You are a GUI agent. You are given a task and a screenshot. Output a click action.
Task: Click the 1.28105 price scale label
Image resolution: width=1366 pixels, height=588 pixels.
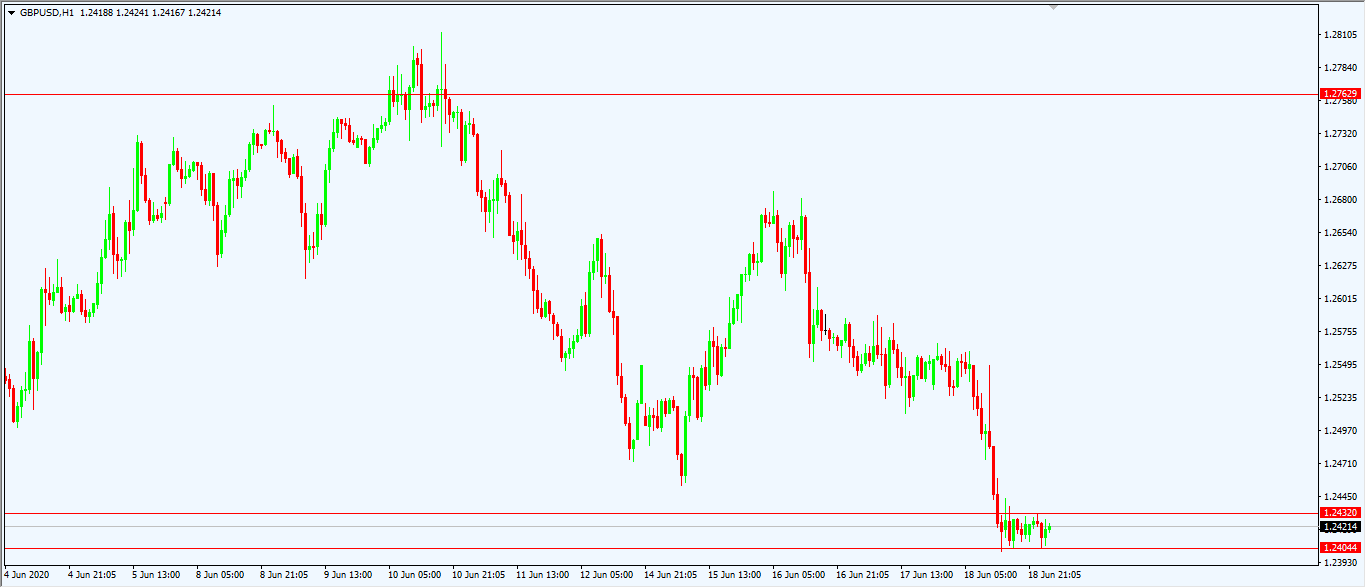coord(1340,35)
